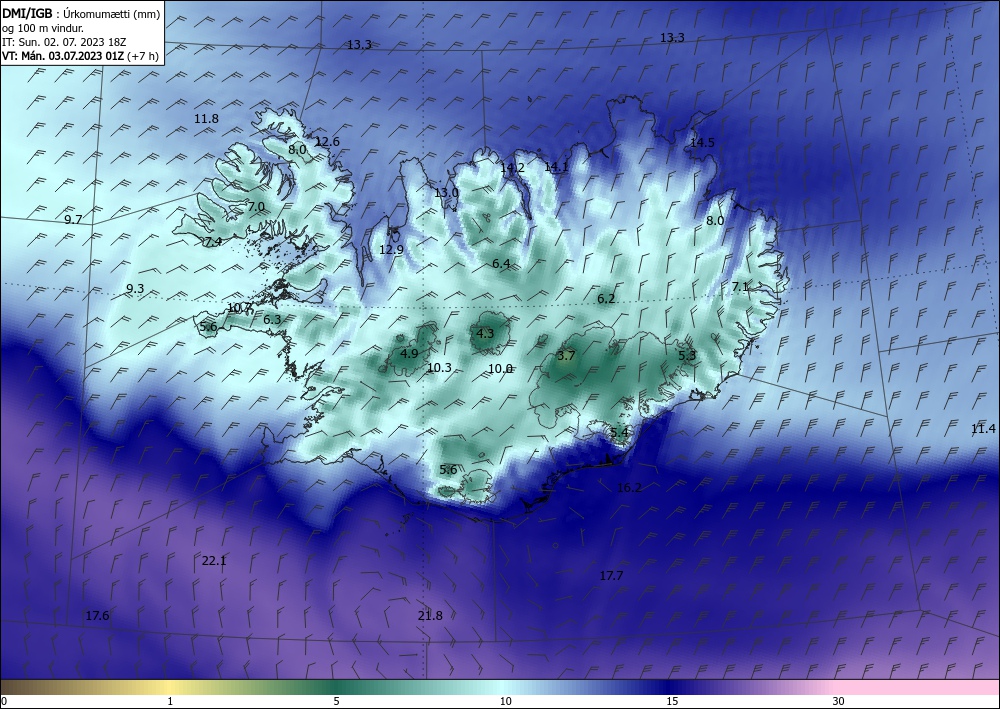Click the 10.3 value on the map
Image resolution: width=1000 pixels, height=709 pixels.
pyautogui.click(x=439, y=367)
